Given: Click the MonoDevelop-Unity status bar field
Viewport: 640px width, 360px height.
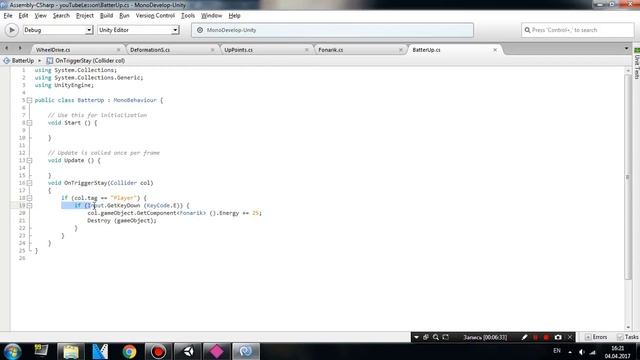Looking at the screenshot, I should coord(332,30).
